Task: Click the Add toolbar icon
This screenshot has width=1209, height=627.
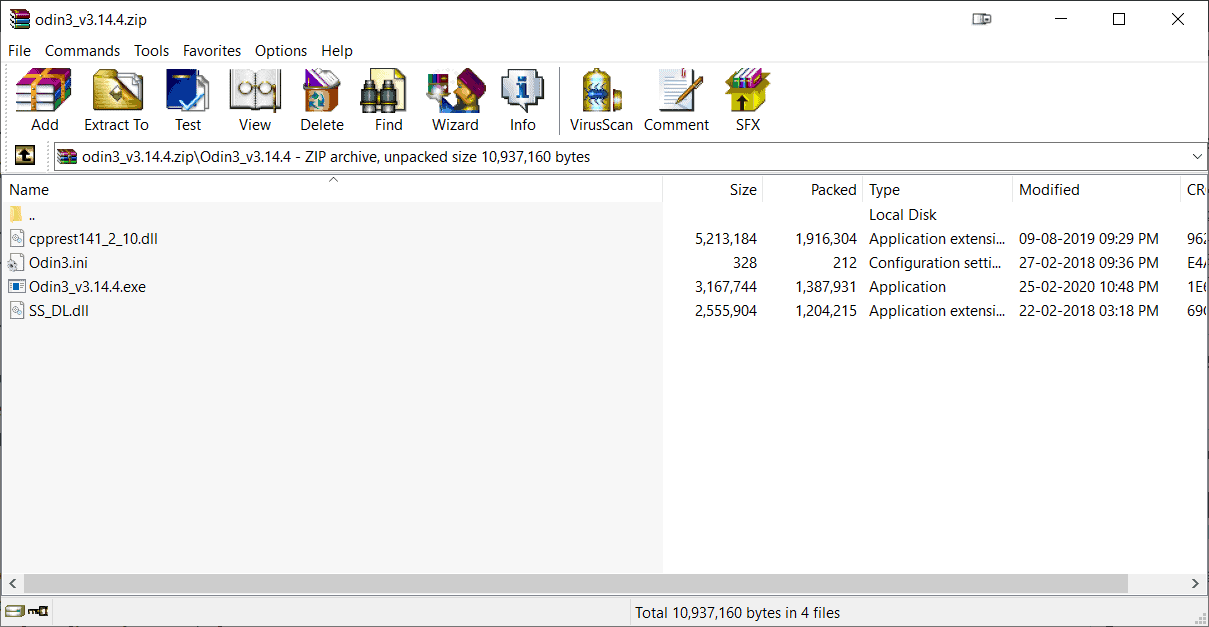Action: 44,101
